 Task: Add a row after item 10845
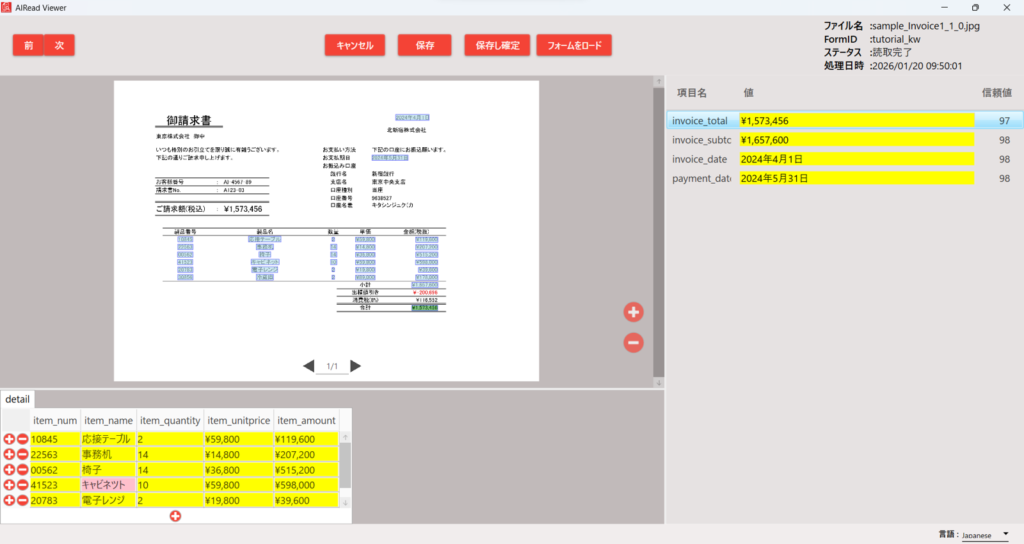pos(9,439)
